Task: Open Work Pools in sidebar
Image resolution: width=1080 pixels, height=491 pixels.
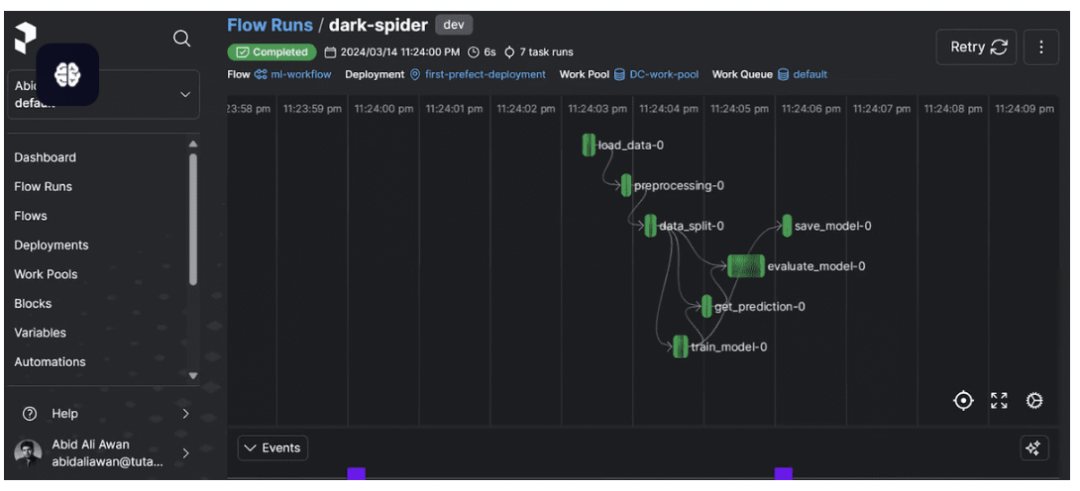Action: (46, 274)
